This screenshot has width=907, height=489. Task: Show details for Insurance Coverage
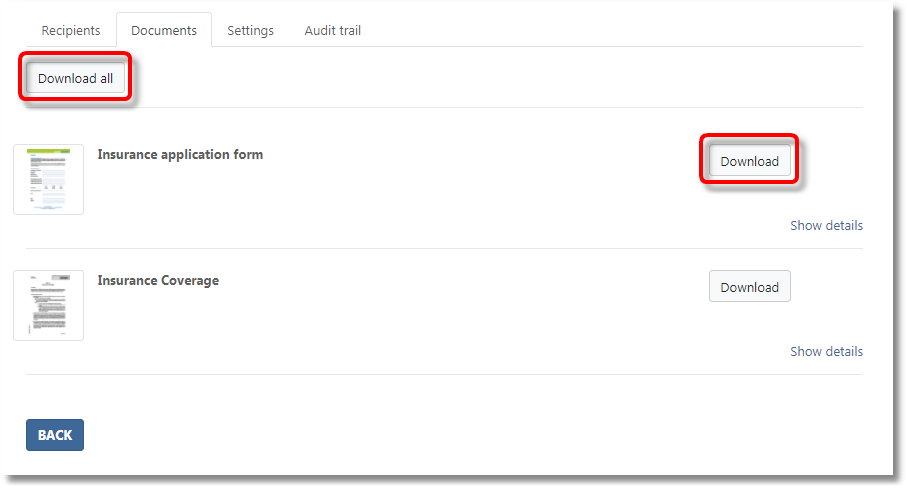[x=826, y=351]
